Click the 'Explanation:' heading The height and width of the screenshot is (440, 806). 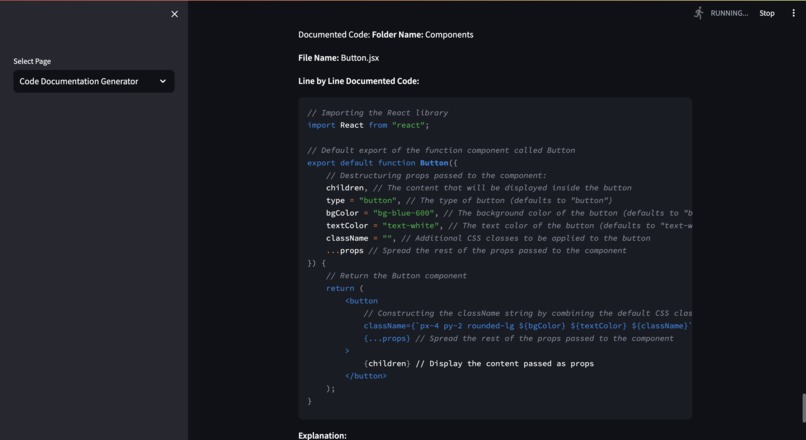click(322, 435)
